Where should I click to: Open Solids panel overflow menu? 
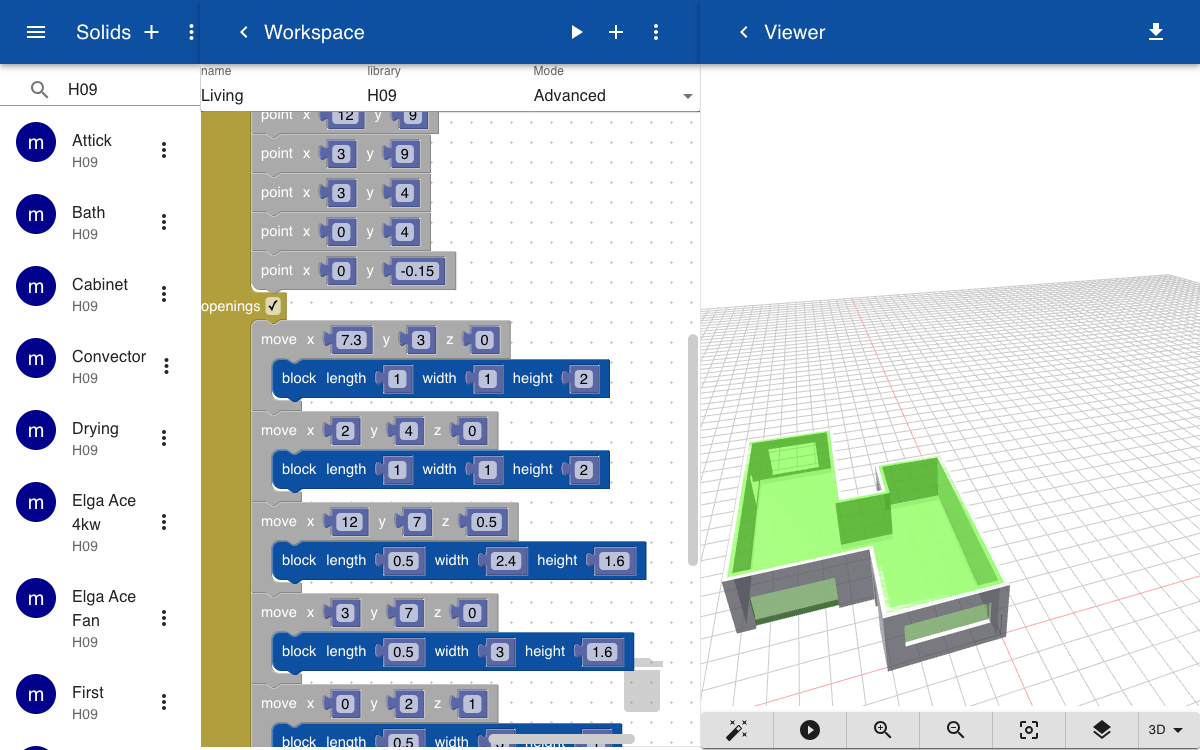click(x=191, y=32)
